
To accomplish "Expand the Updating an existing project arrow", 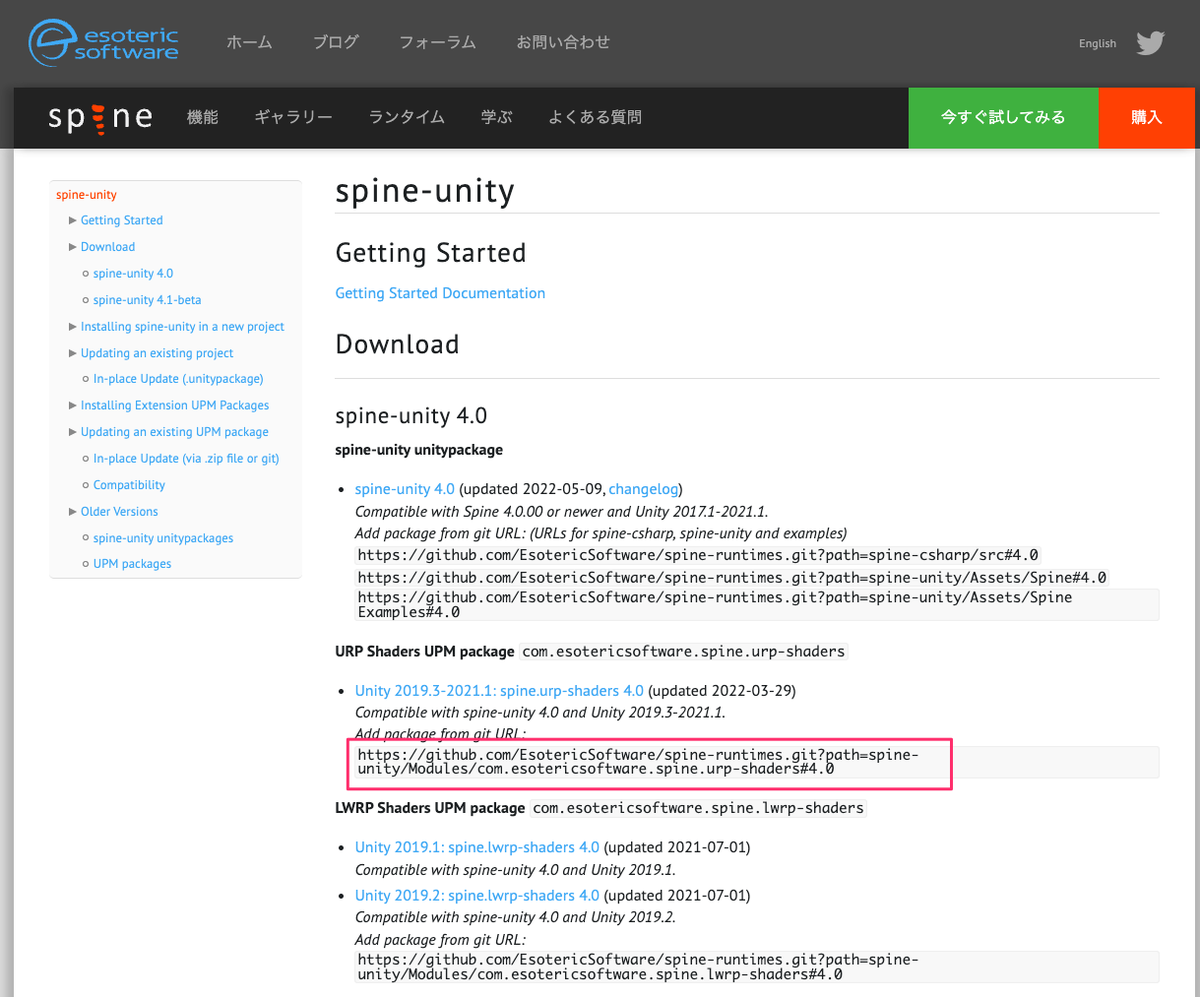I will pos(73,353).
